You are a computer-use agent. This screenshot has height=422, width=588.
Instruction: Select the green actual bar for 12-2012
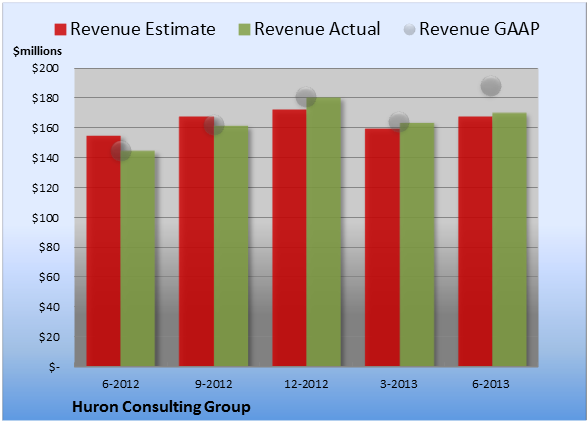[x=324, y=232]
